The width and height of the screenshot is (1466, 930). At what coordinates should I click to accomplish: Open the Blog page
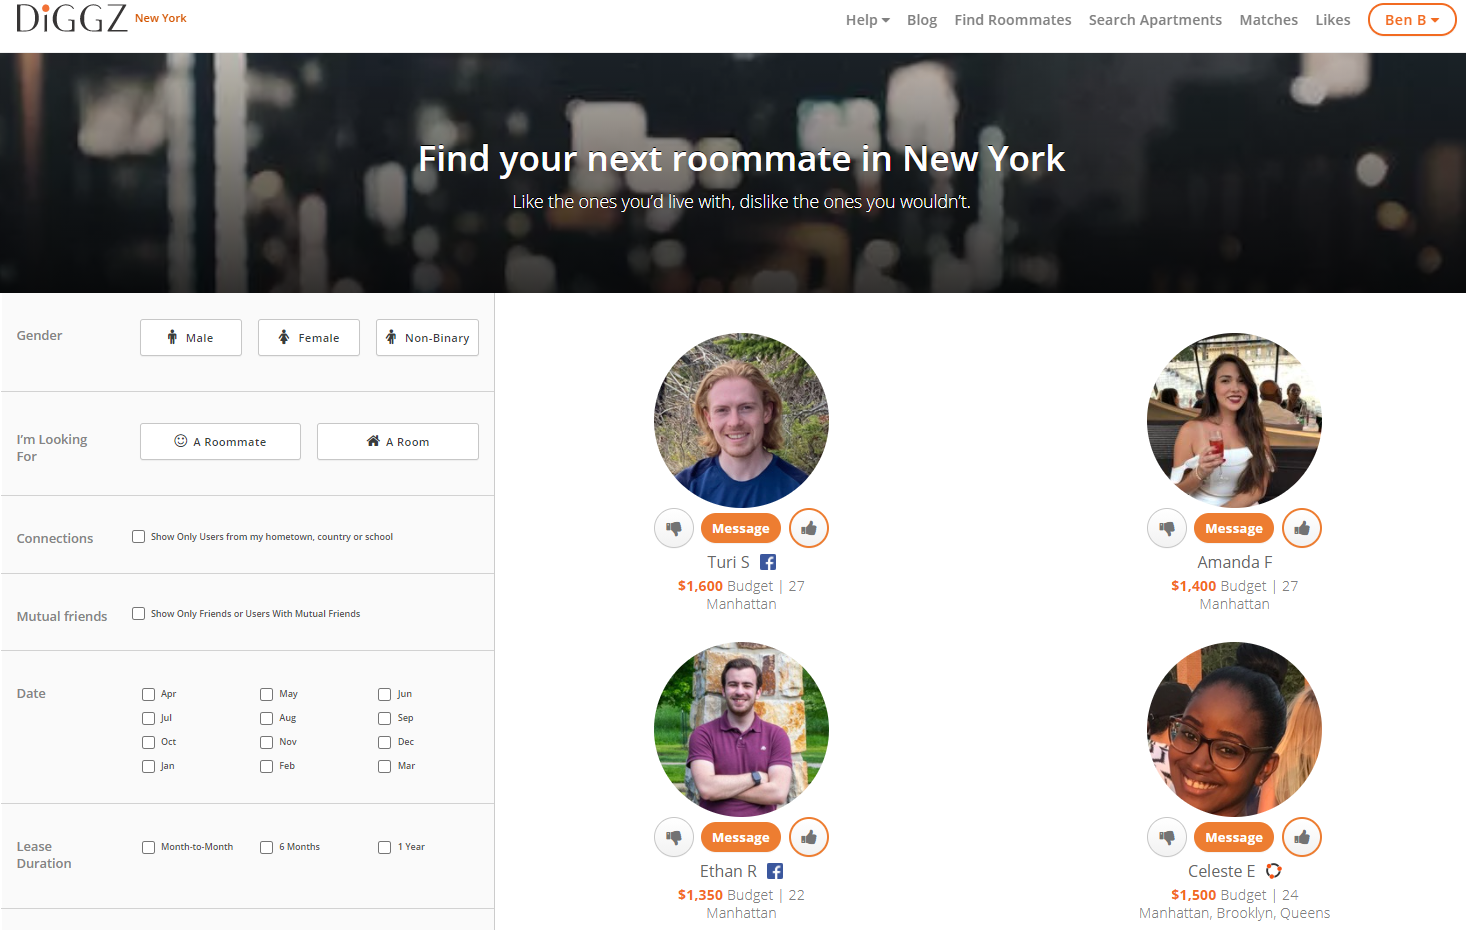point(922,20)
